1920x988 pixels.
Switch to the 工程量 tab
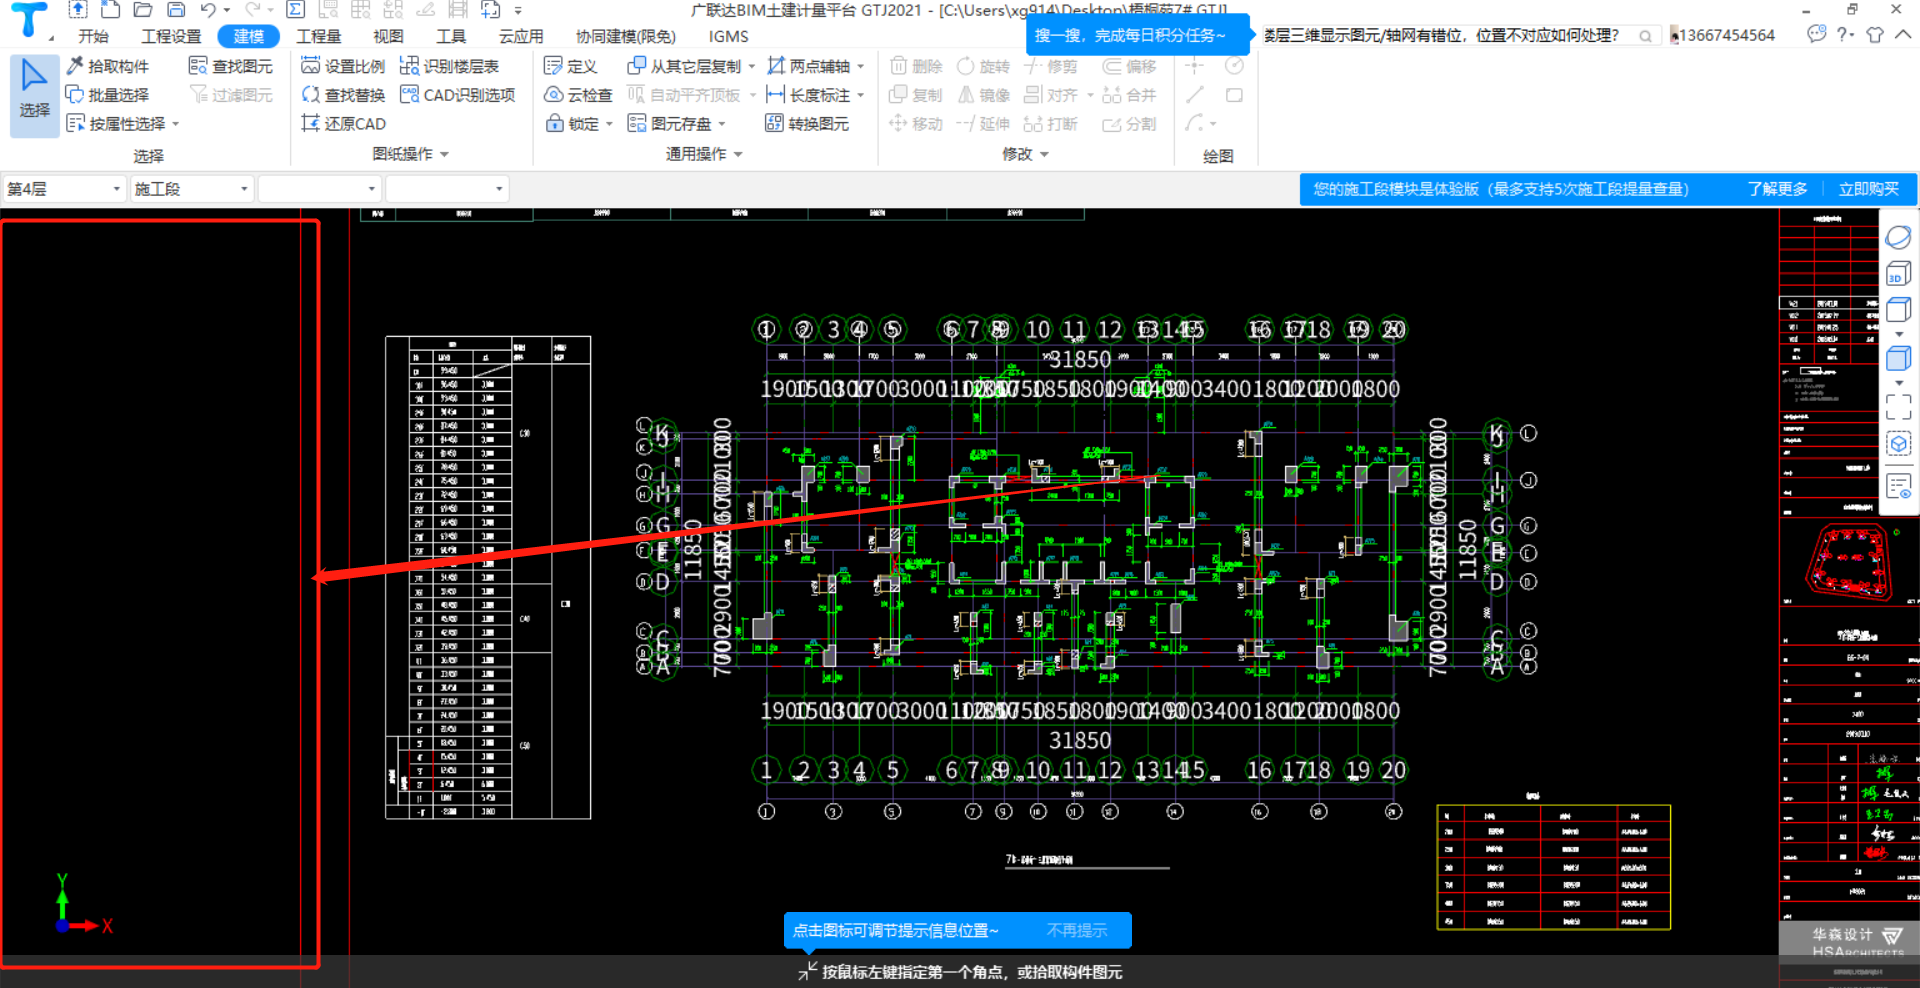coord(319,36)
